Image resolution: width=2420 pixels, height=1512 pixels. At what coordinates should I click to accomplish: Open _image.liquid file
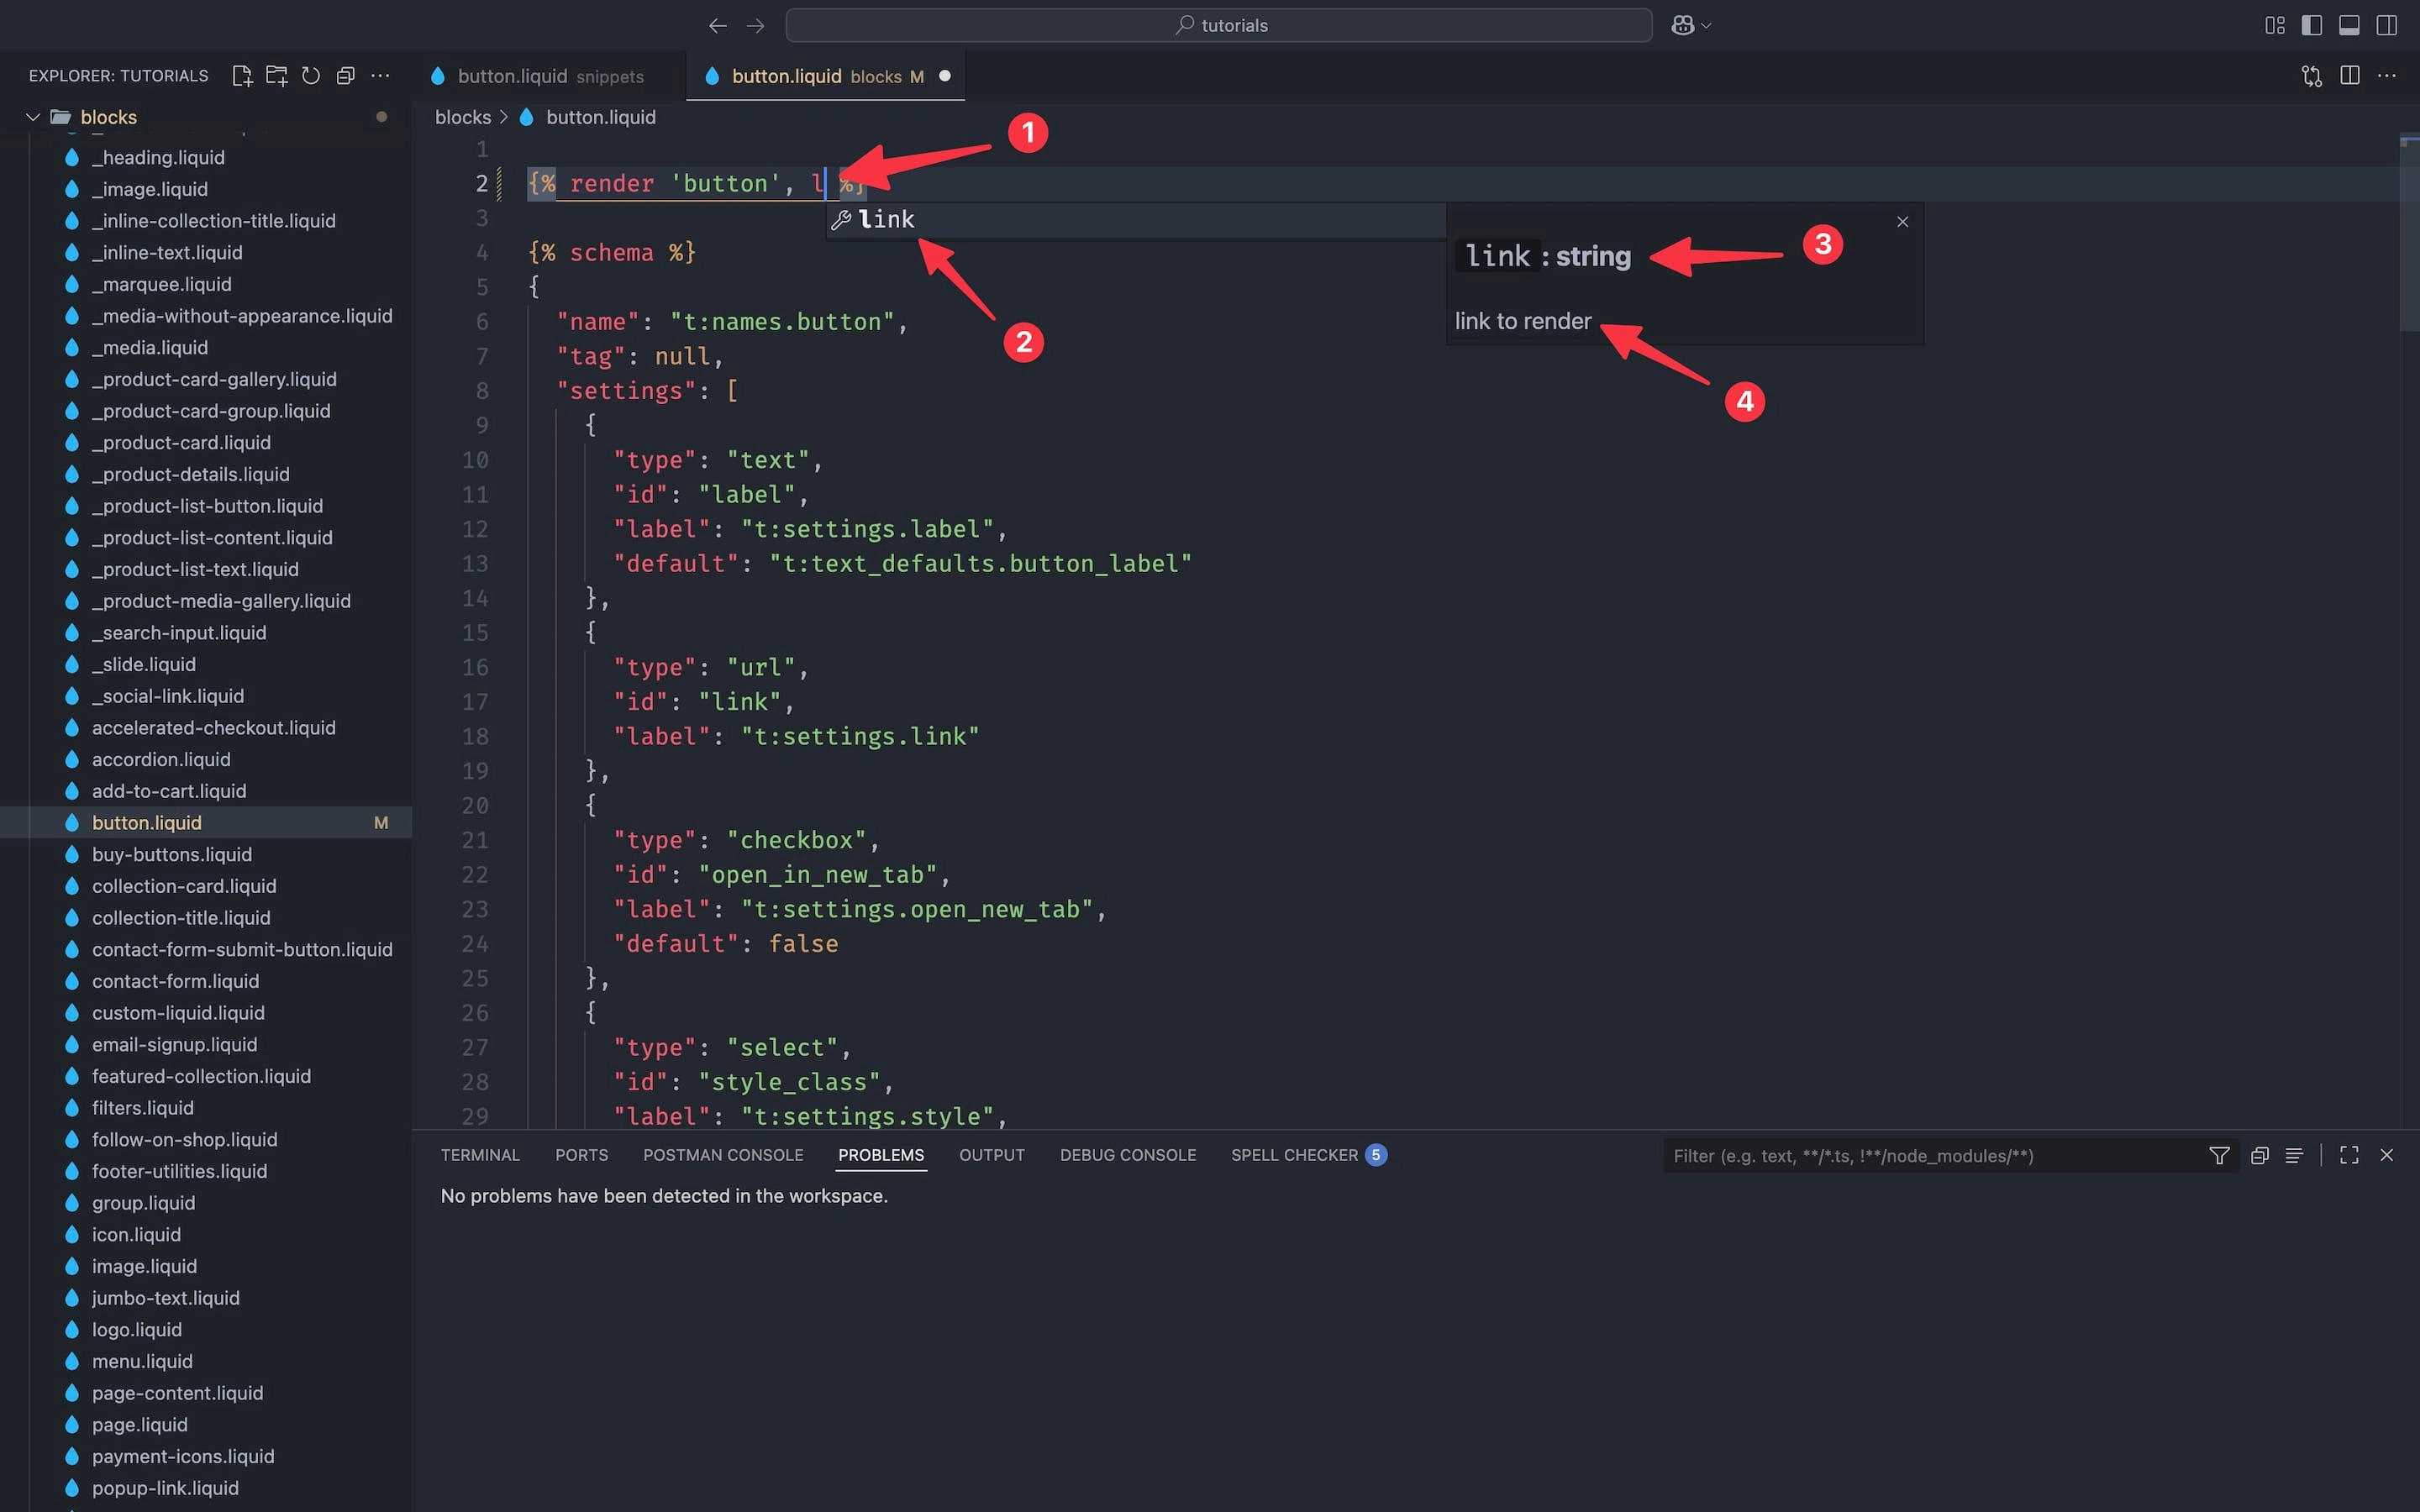click(x=150, y=189)
